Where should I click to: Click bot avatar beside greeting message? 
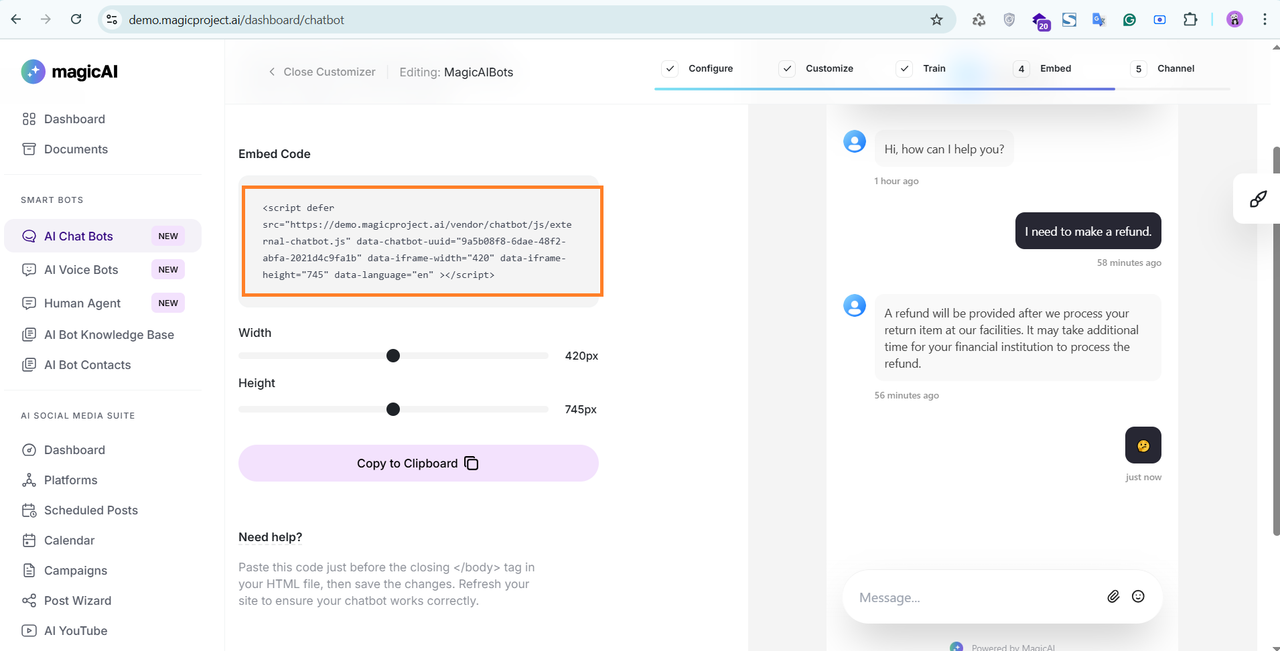click(x=855, y=141)
